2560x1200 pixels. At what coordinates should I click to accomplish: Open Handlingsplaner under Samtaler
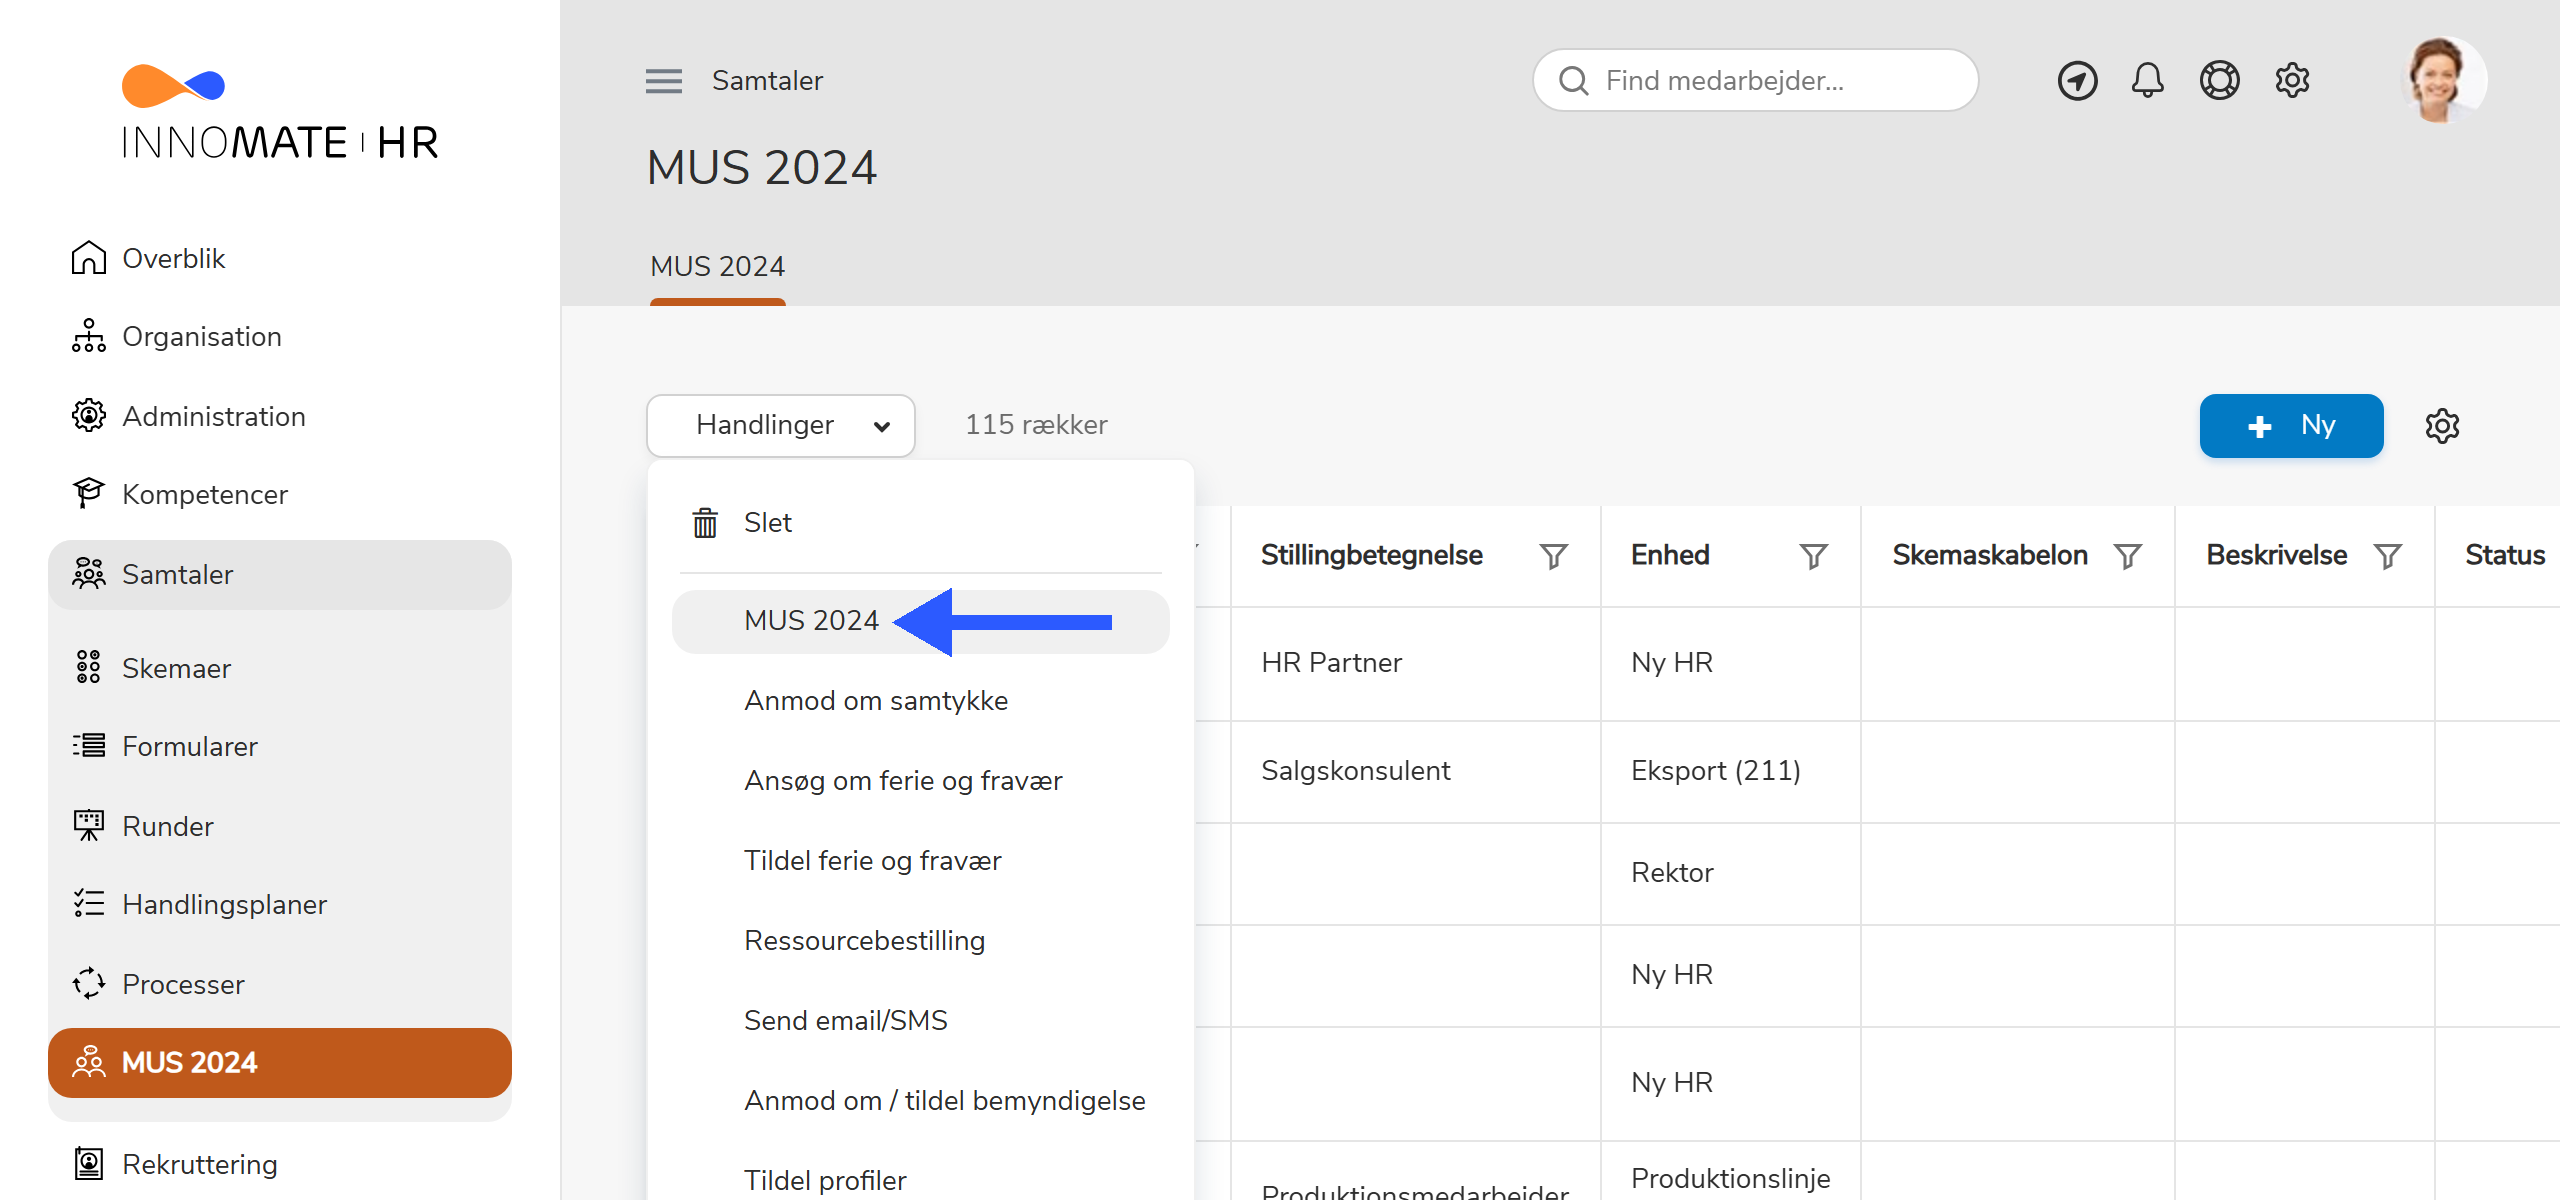(280, 904)
